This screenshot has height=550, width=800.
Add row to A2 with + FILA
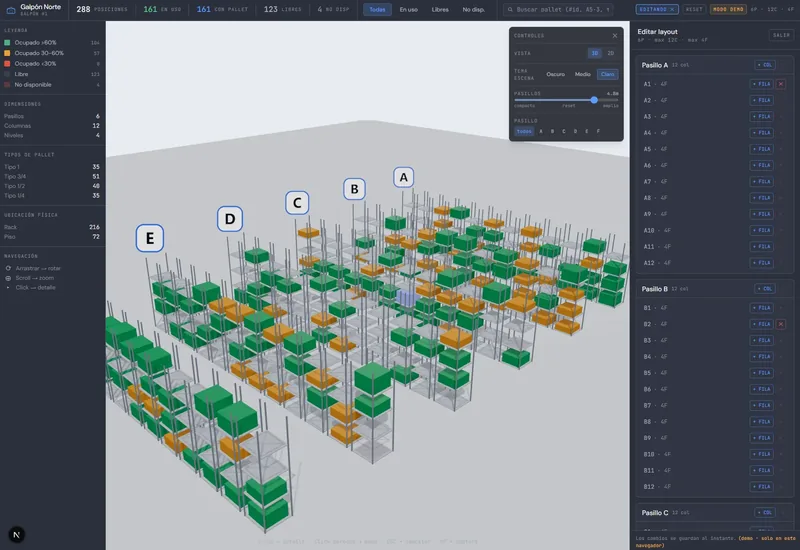coord(762,101)
